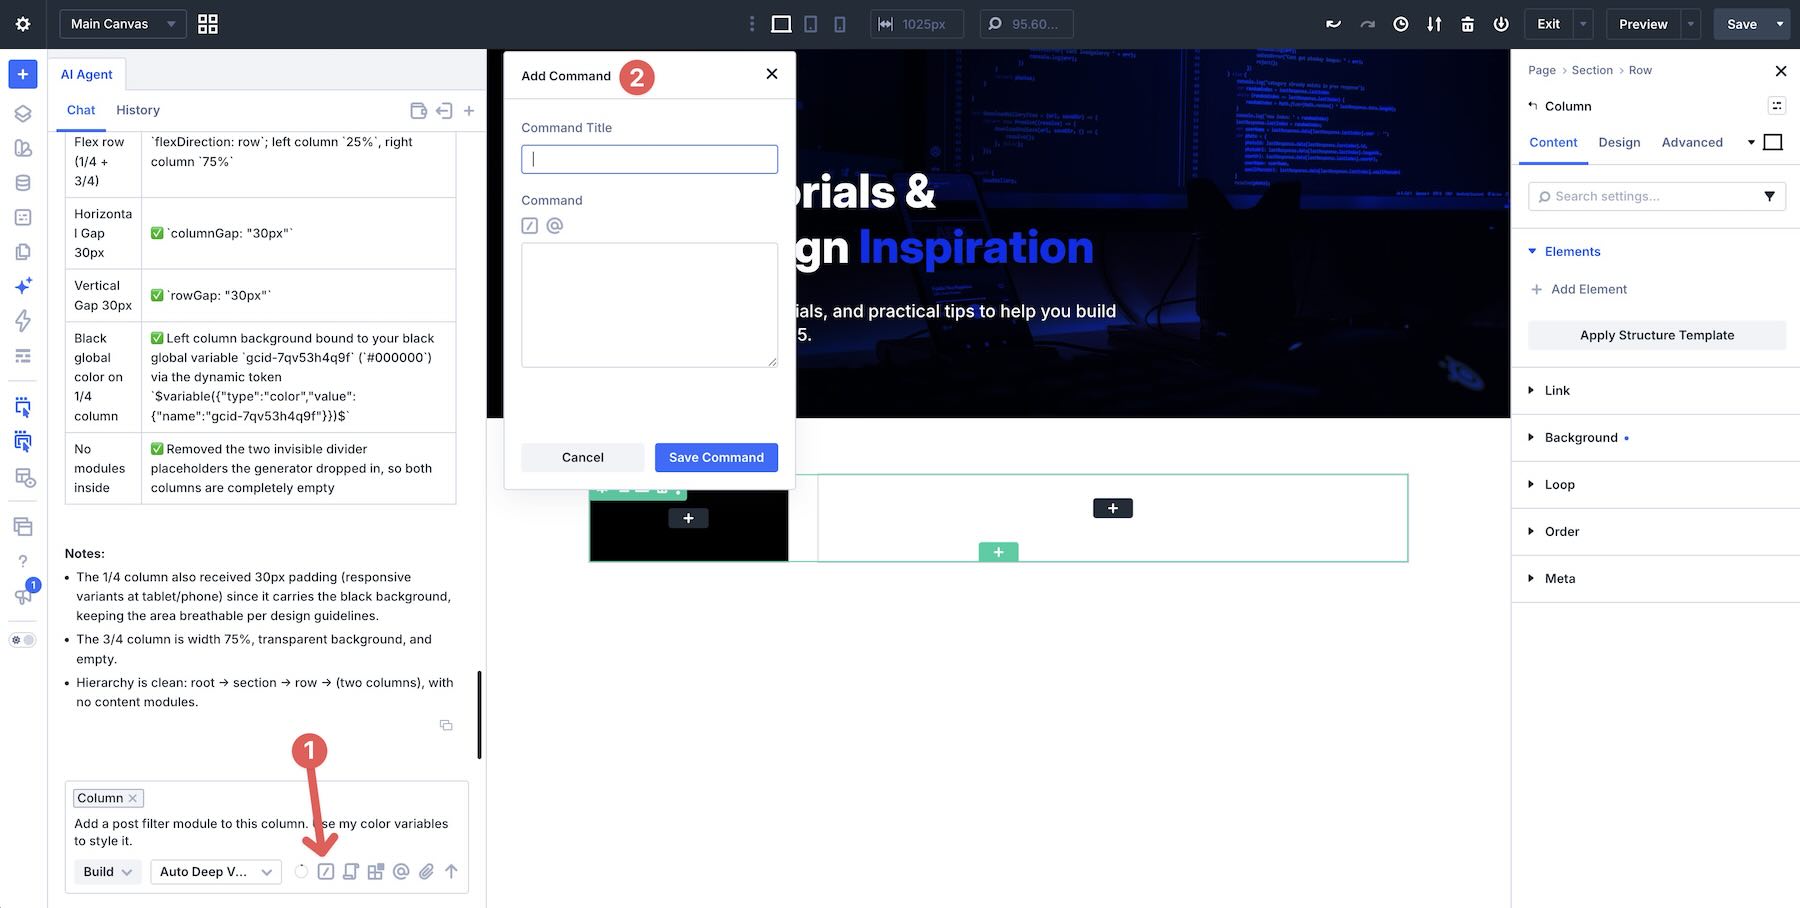
Task: Open the announcements megaphone icon with badge
Action: tap(23, 595)
